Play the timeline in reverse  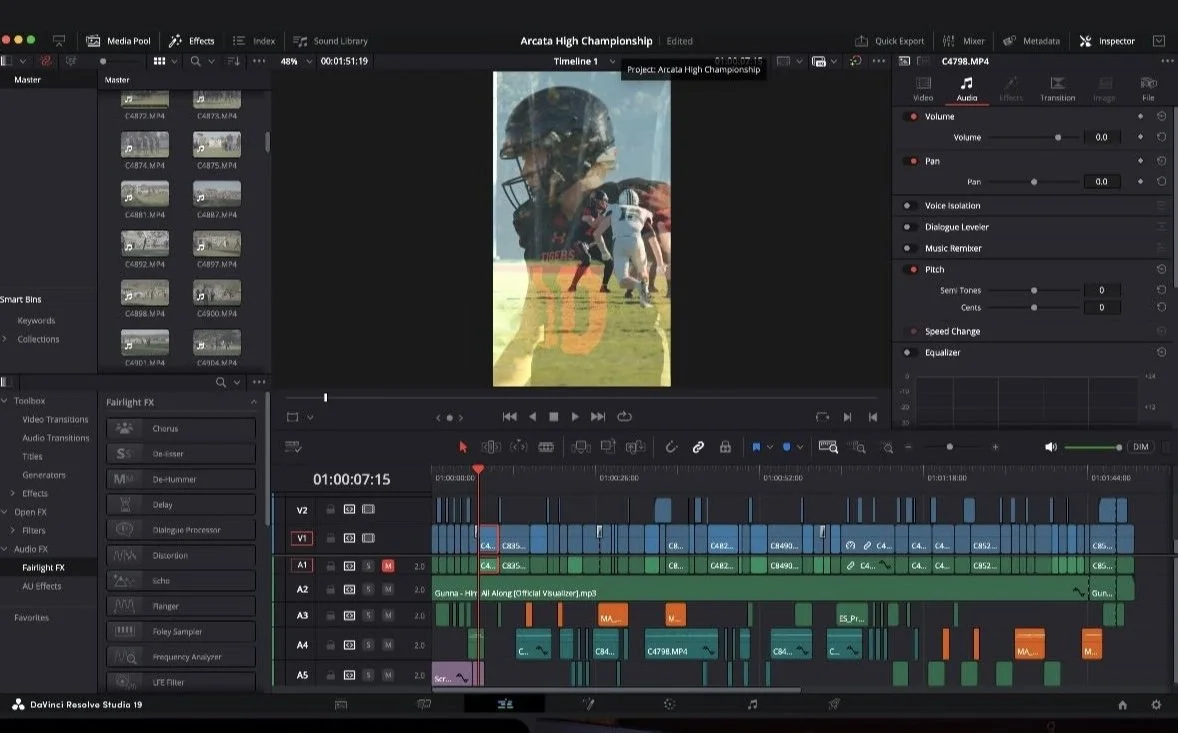click(532, 417)
